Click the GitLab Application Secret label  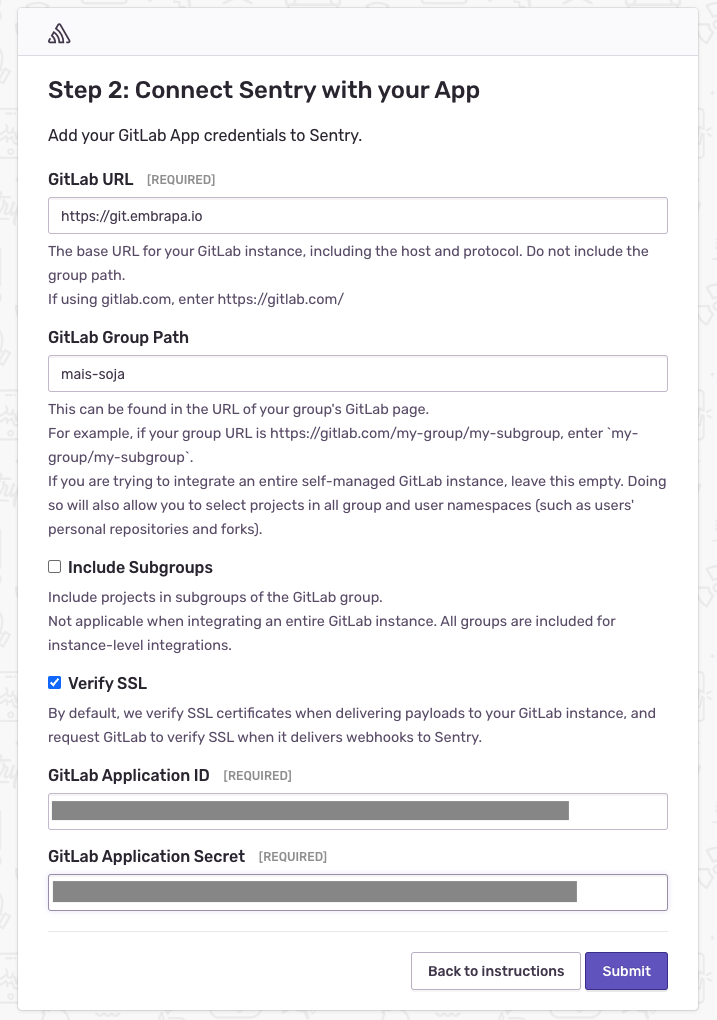tap(146, 855)
